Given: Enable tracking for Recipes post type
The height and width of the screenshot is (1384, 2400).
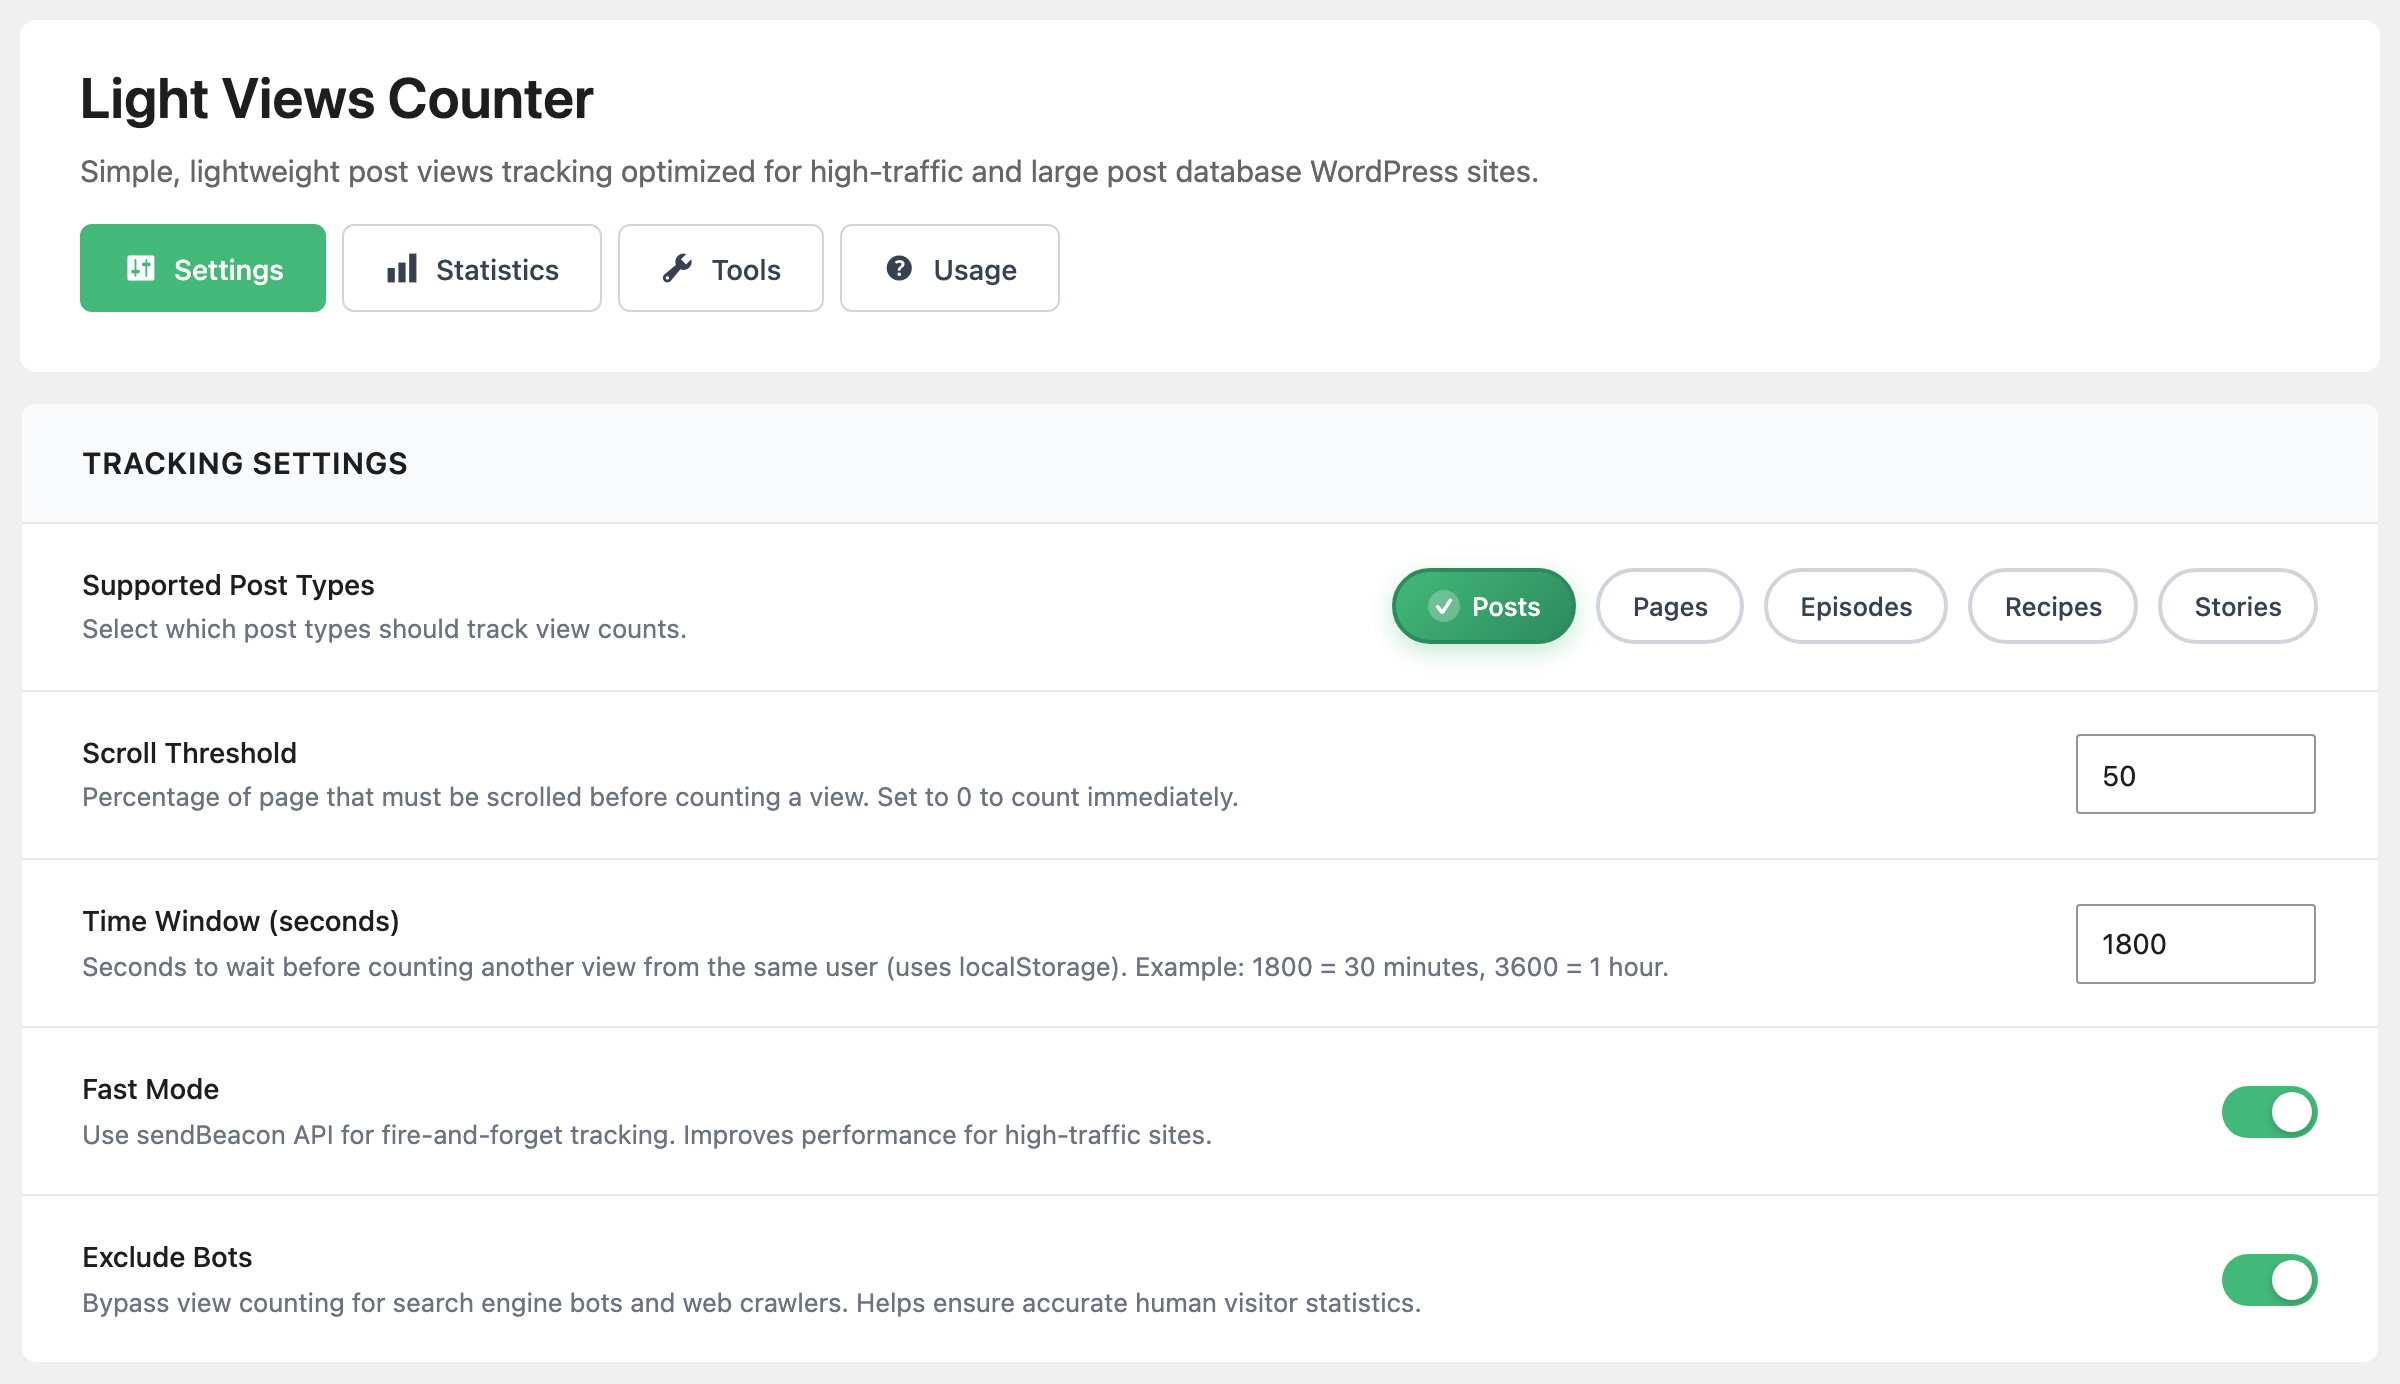Looking at the screenshot, I should pos(2053,606).
